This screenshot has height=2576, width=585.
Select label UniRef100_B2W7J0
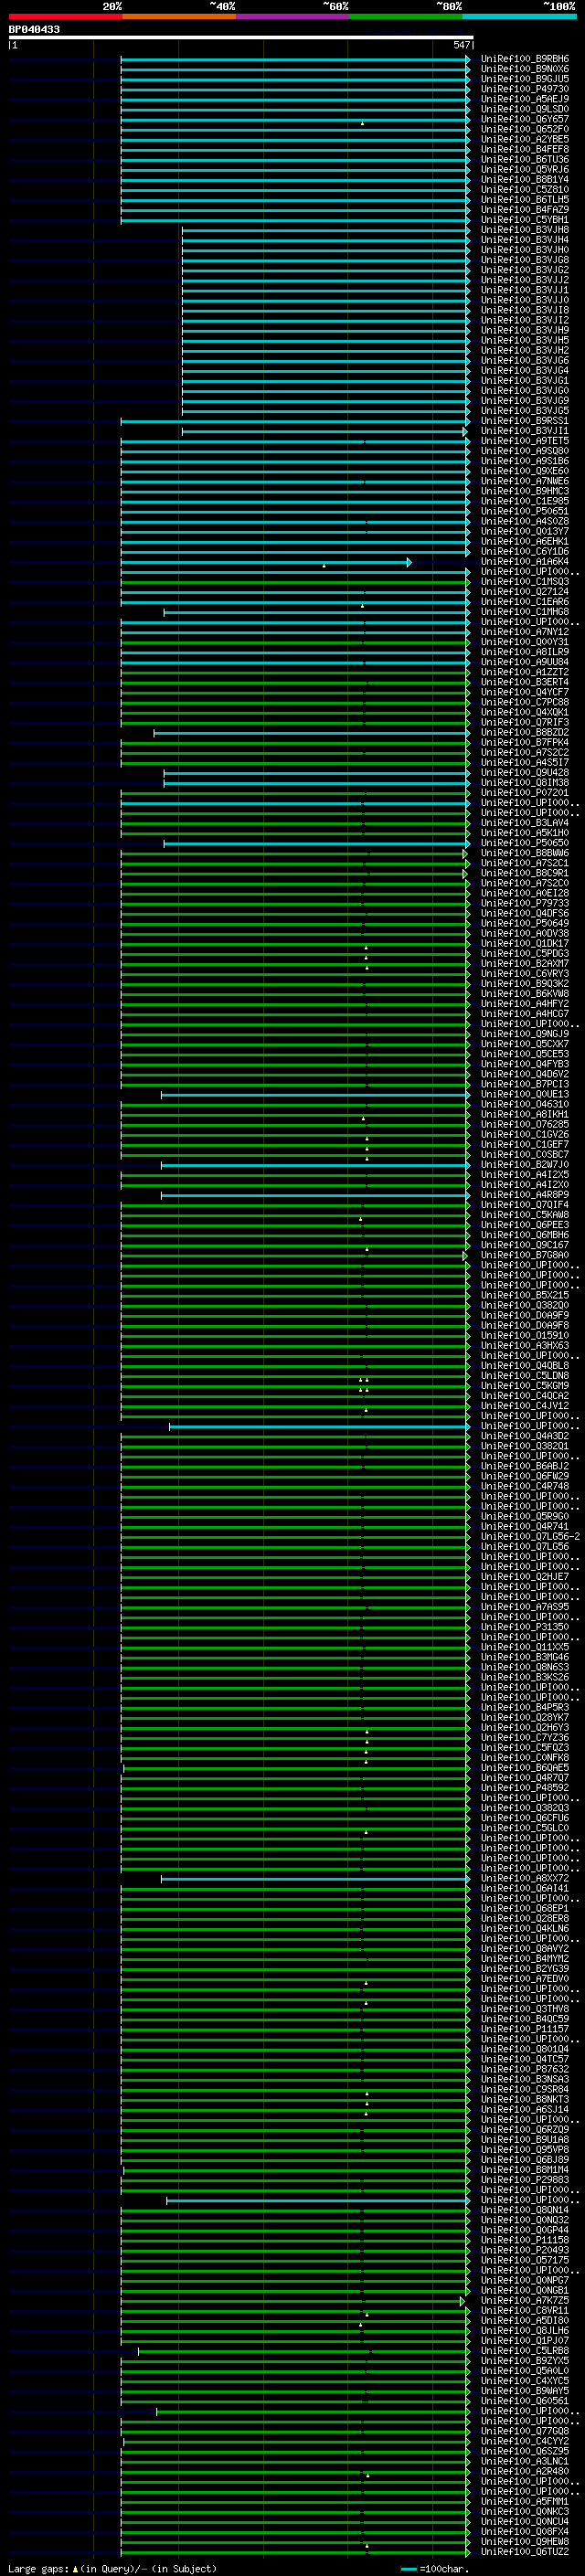(525, 1165)
